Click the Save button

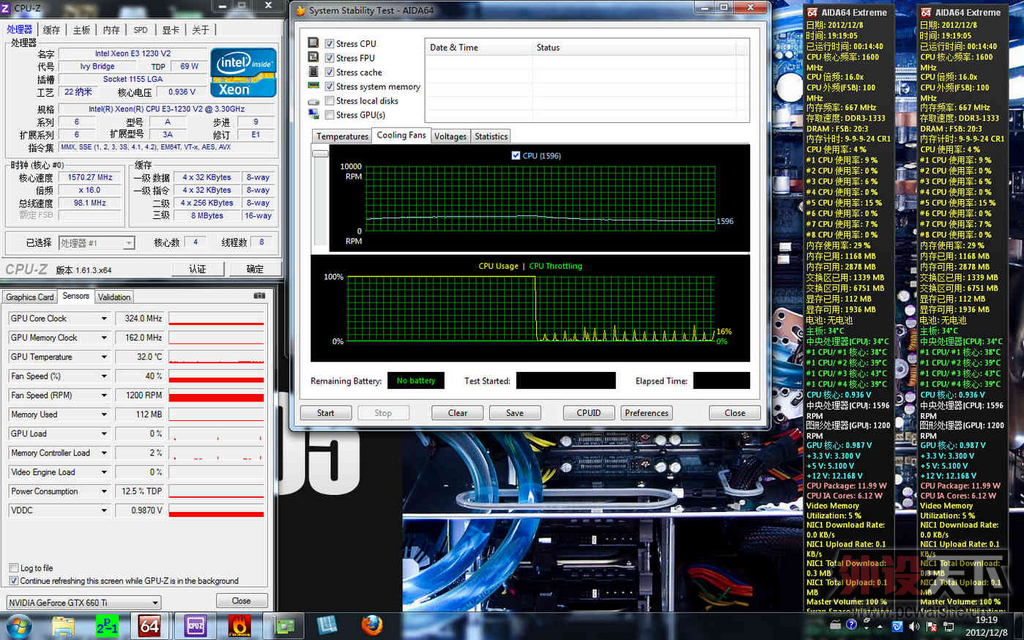click(x=515, y=413)
